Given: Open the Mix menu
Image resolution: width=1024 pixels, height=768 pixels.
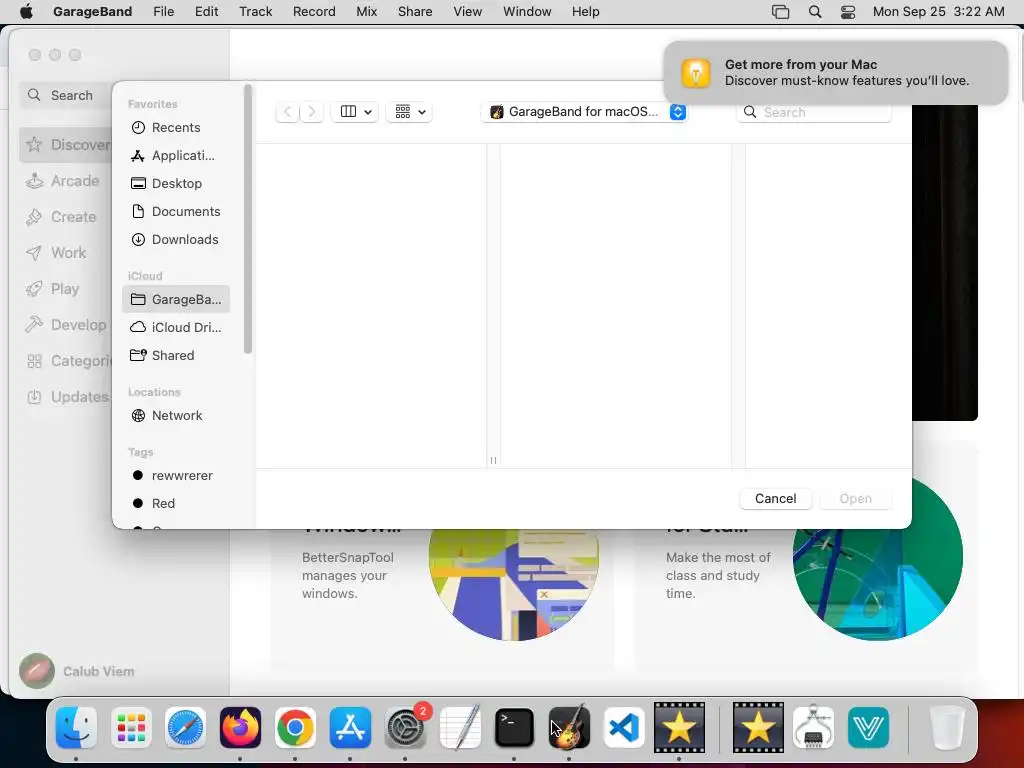Looking at the screenshot, I should tap(366, 12).
